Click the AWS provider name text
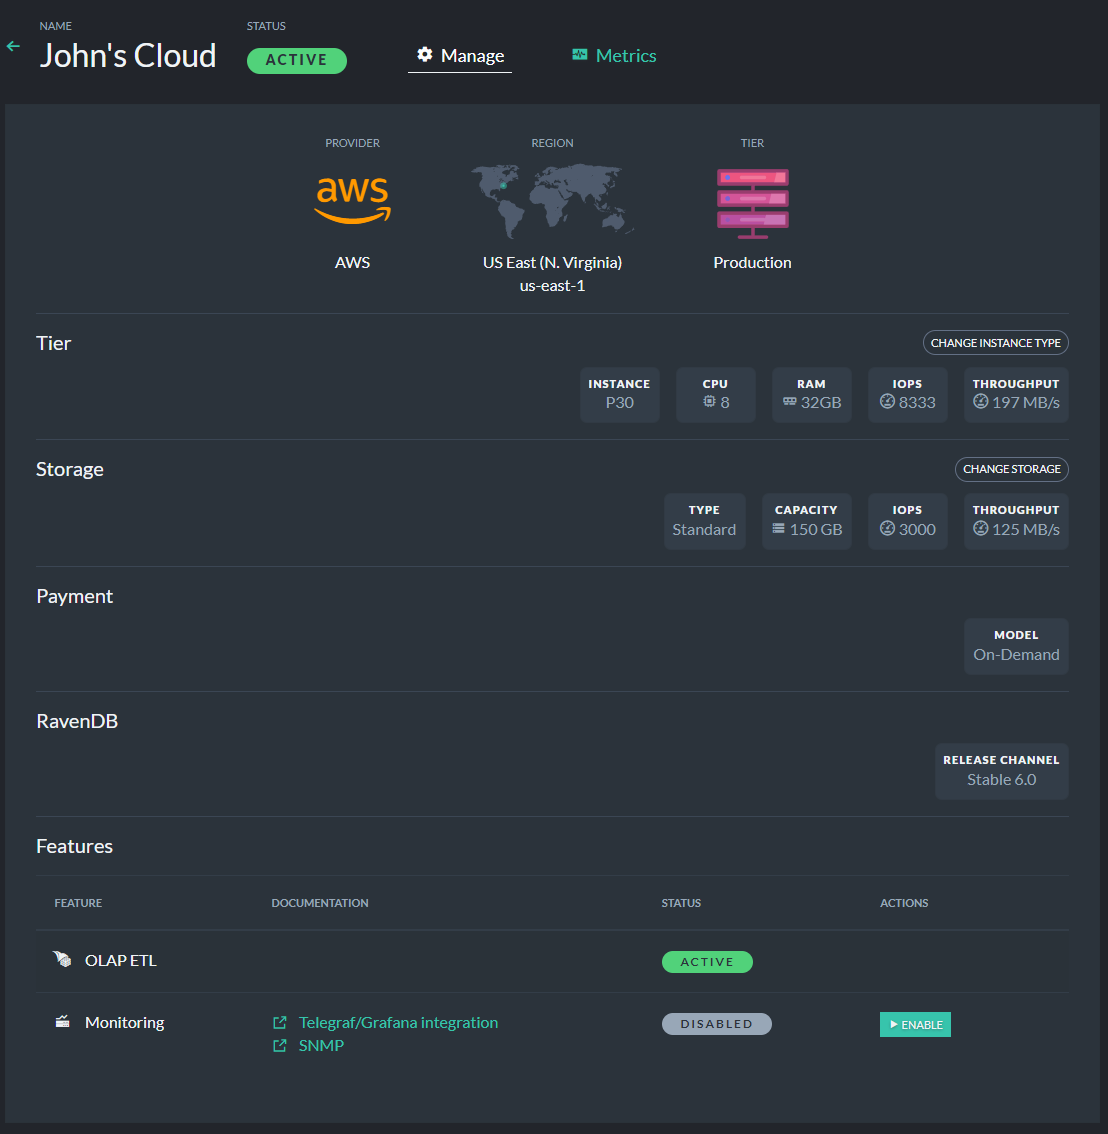This screenshot has width=1108, height=1134. click(x=352, y=263)
